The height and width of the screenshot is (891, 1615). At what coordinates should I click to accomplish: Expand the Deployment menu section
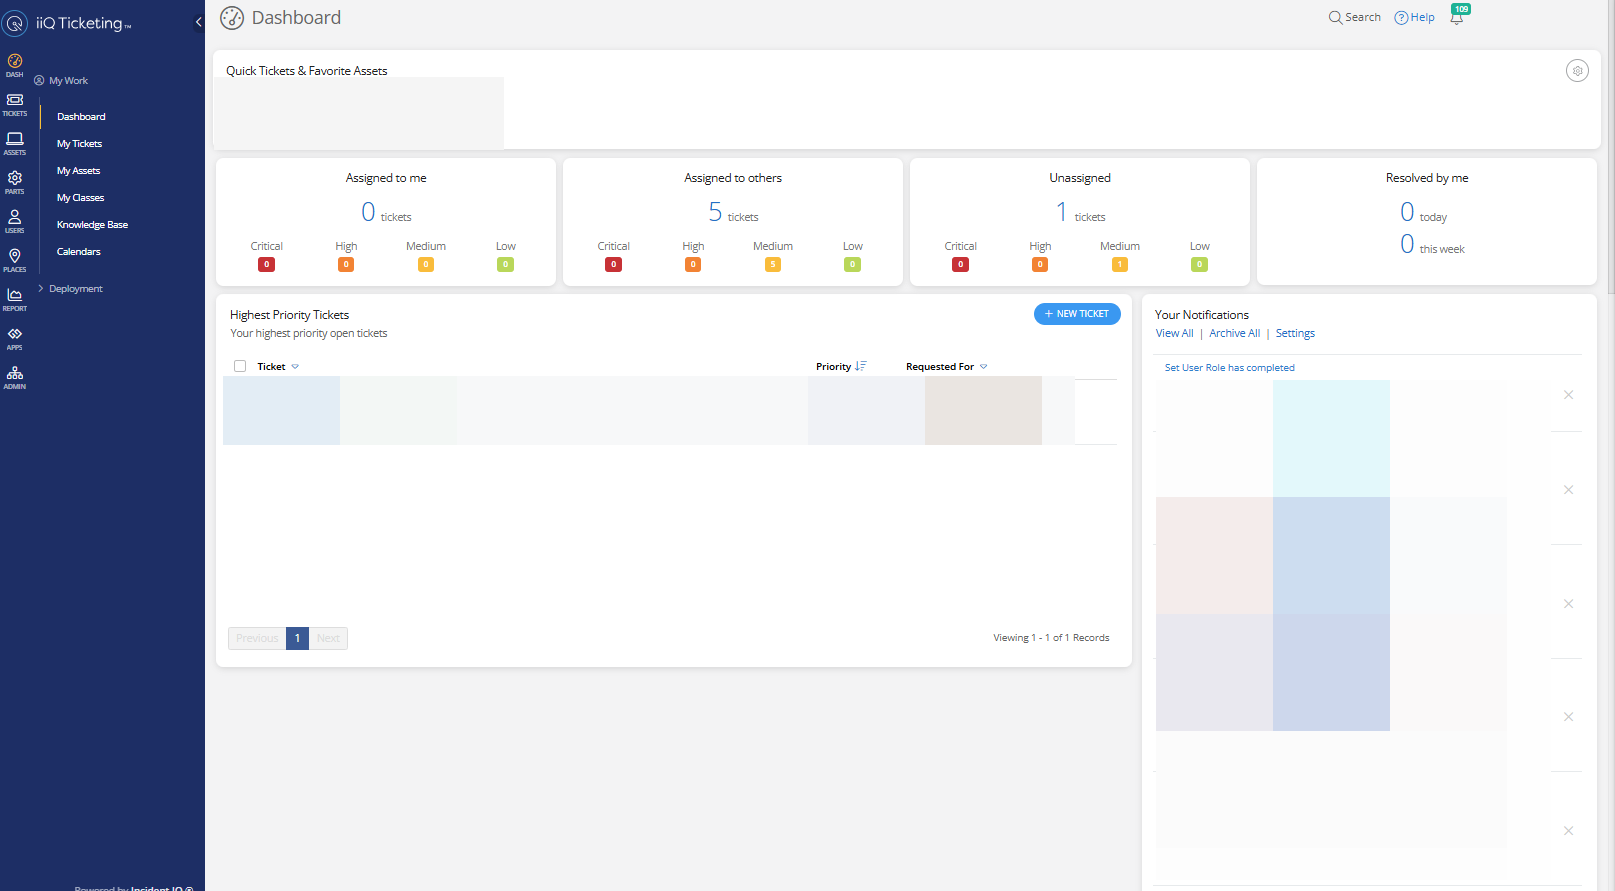point(75,289)
